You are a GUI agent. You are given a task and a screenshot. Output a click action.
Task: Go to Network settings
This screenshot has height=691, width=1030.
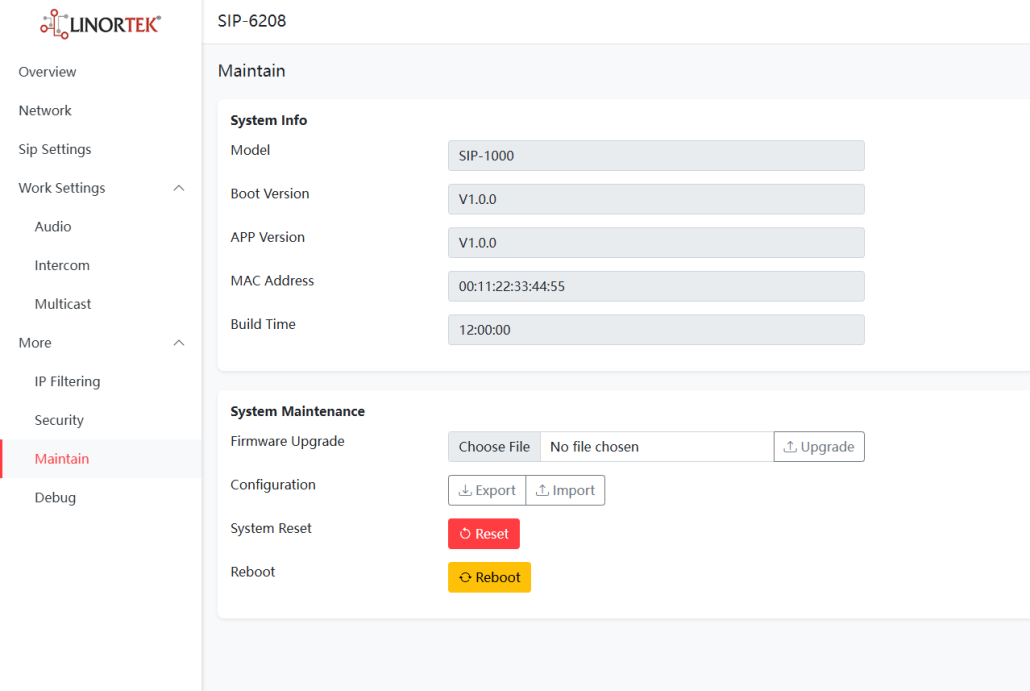(45, 110)
